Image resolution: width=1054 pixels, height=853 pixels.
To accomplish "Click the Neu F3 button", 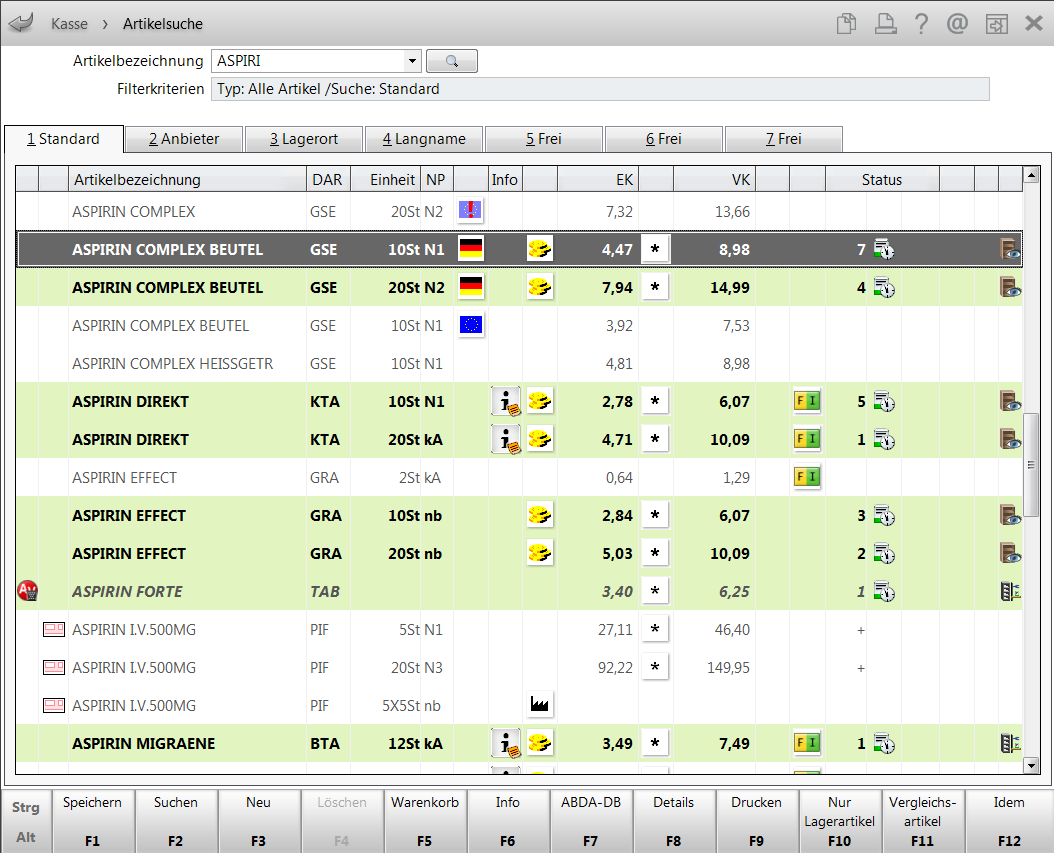I will pos(258,821).
